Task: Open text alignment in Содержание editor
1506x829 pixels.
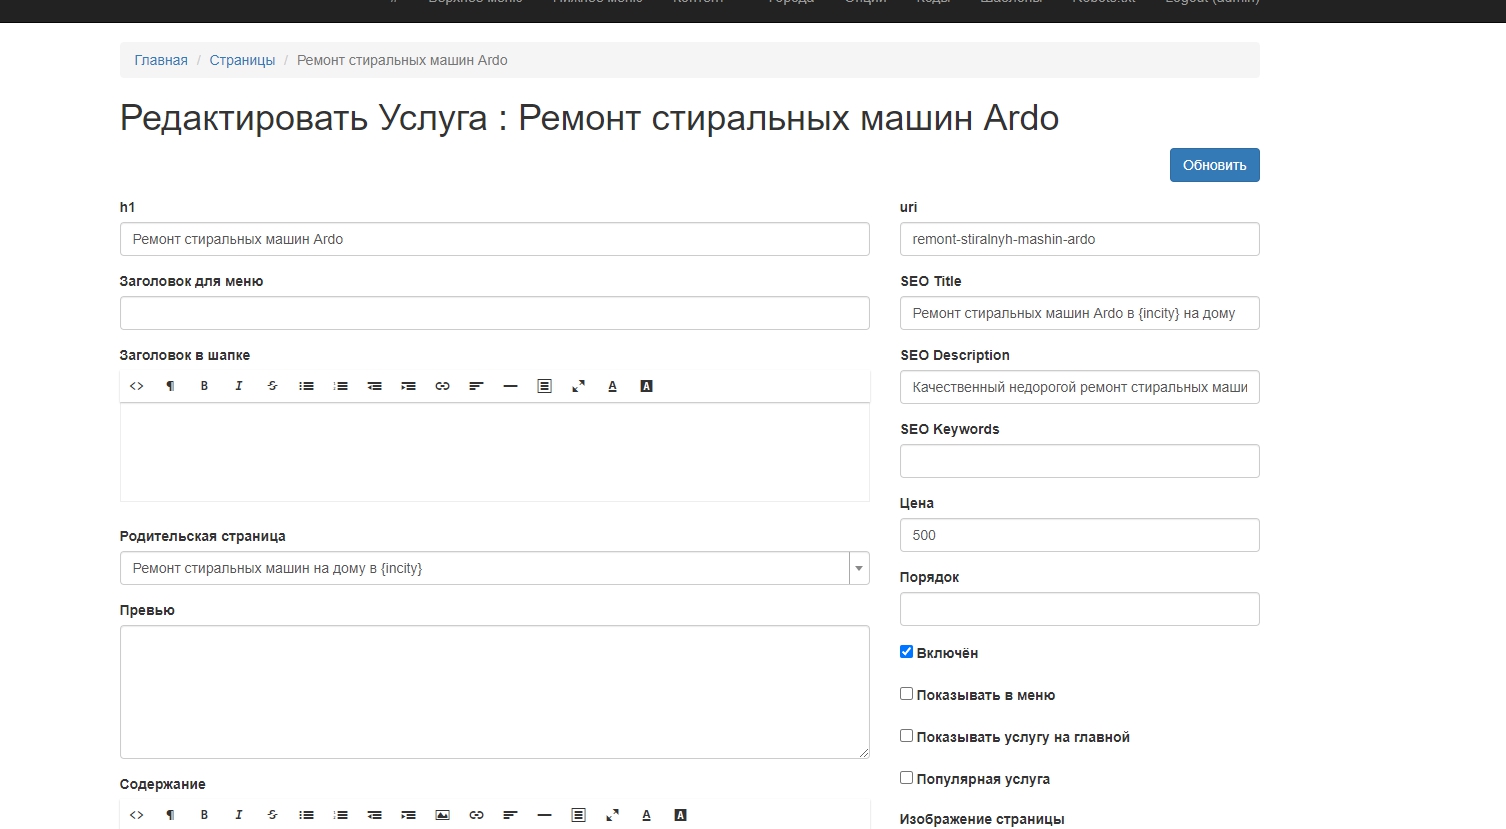Action: tap(511, 815)
